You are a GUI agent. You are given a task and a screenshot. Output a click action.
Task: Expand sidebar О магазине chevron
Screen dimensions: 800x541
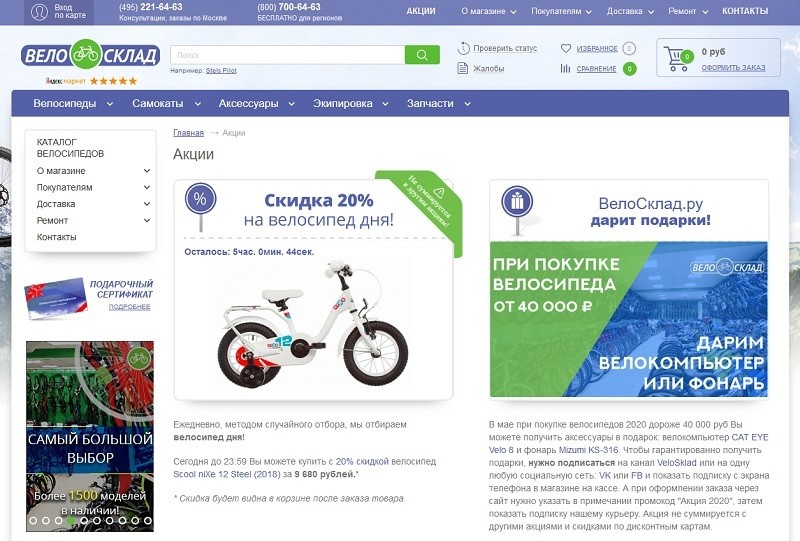(147, 171)
